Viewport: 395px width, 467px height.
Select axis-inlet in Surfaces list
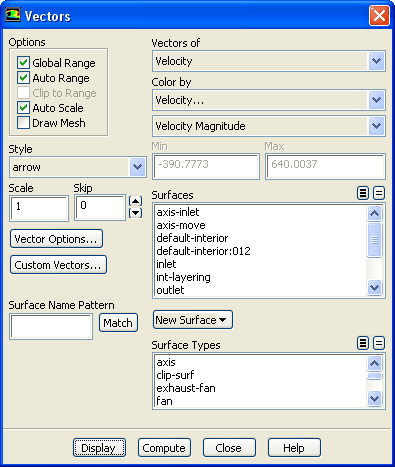coord(261,212)
